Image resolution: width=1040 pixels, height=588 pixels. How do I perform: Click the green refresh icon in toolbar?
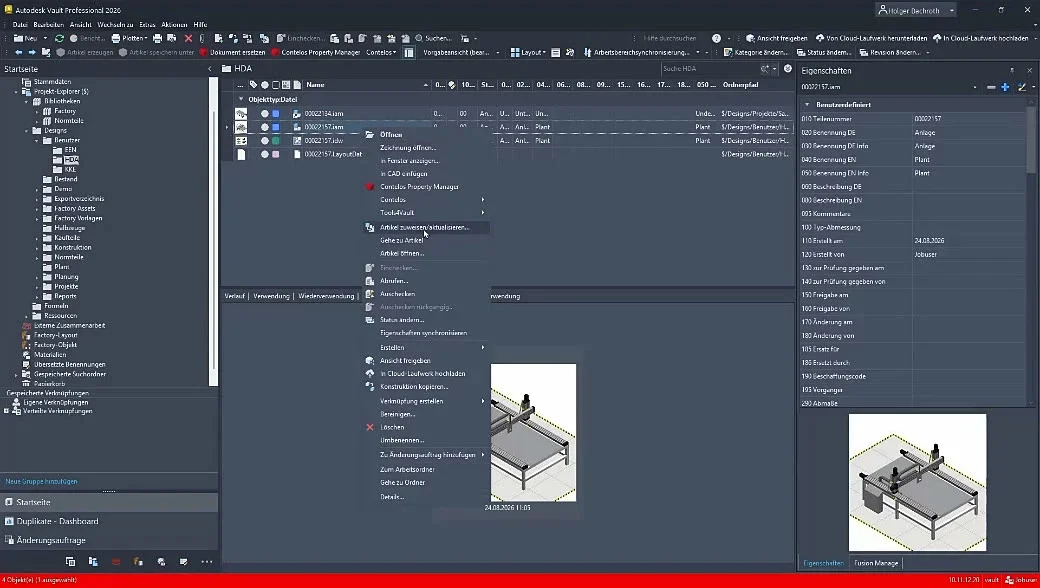click(60, 38)
